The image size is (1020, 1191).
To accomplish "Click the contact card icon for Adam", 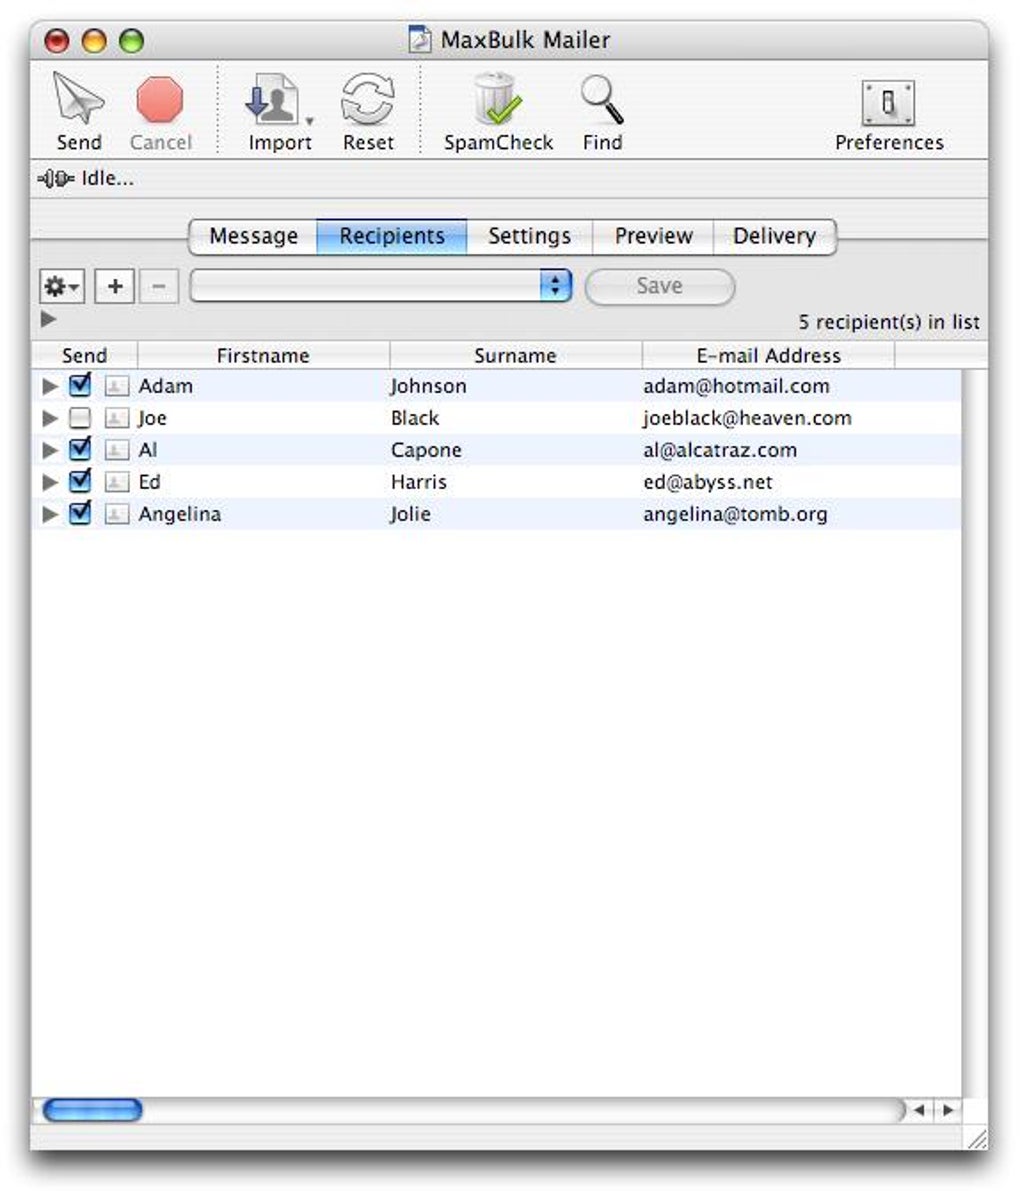I will (x=116, y=386).
